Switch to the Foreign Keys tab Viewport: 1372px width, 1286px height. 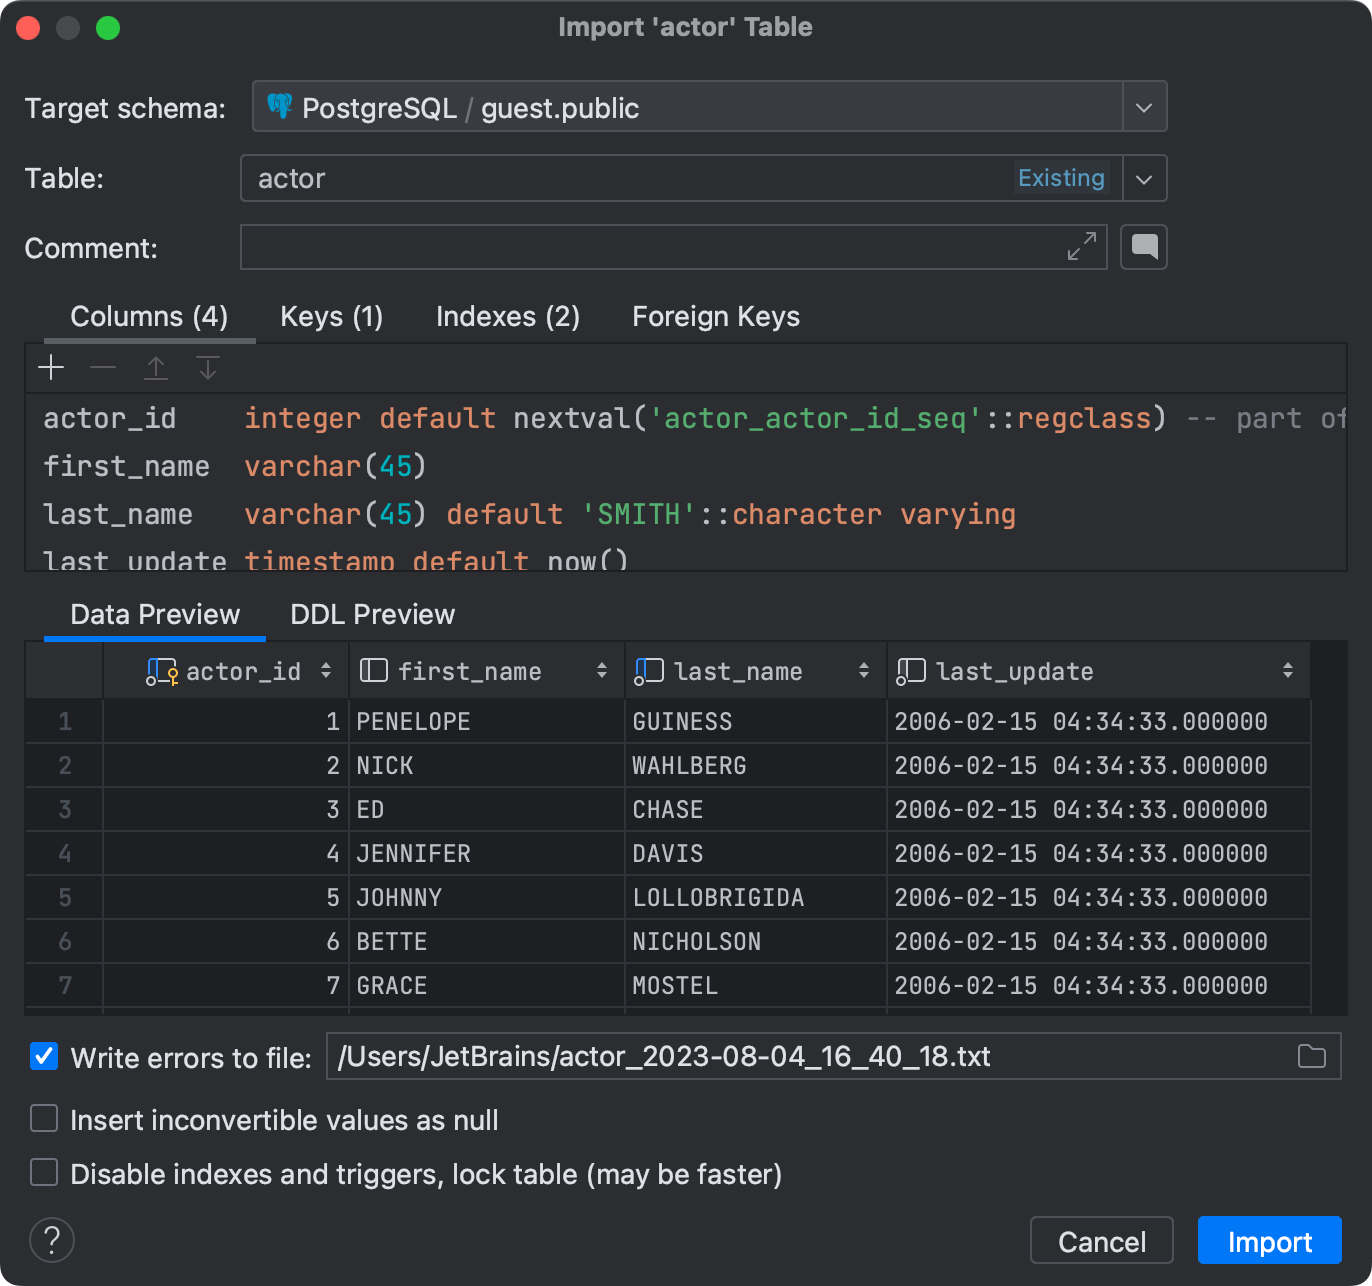pyautogui.click(x=715, y=316)
